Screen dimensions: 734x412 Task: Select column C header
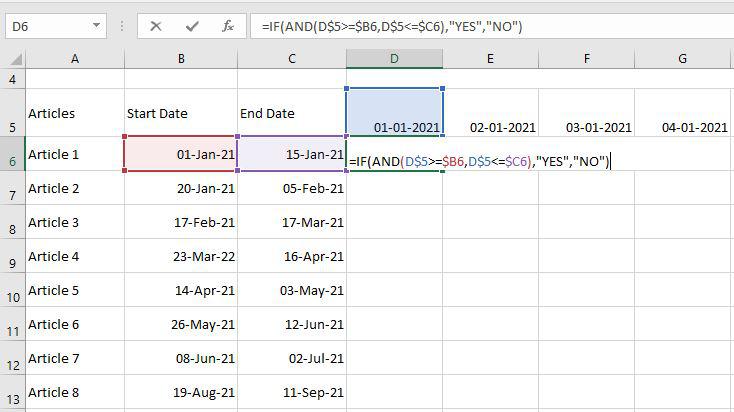click(292, 59)
